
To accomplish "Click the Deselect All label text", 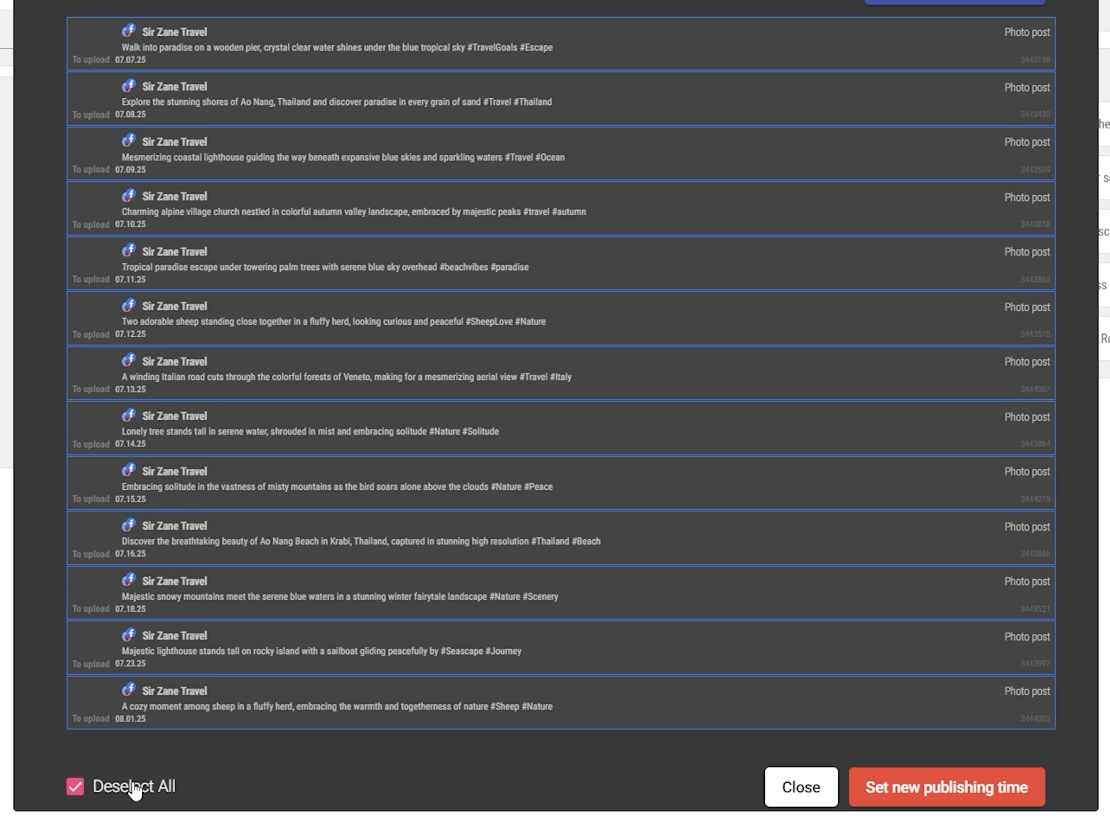I will 134,787.
